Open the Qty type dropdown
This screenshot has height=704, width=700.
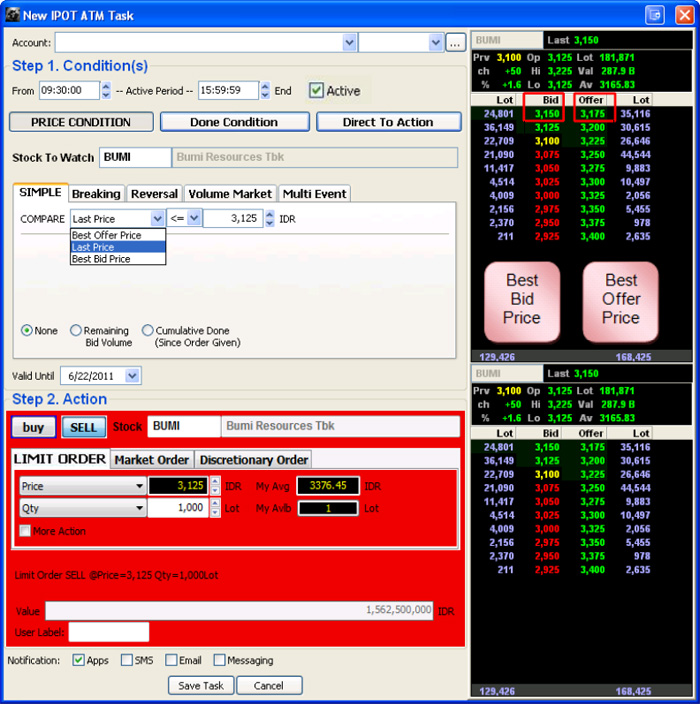(x=83, y=508)
